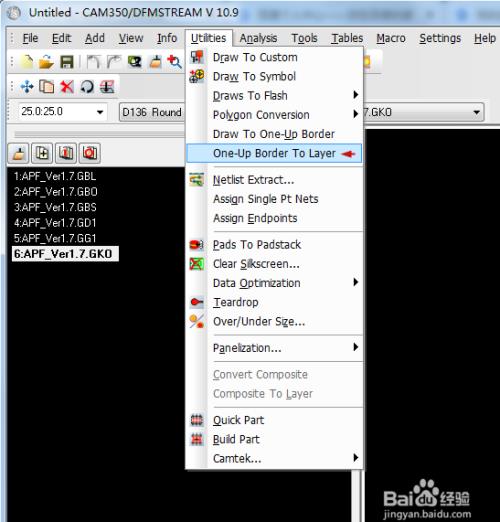Click the redraw brush button above layer list
This screenshot has width=500, height=522.
[x=19, y=153]
